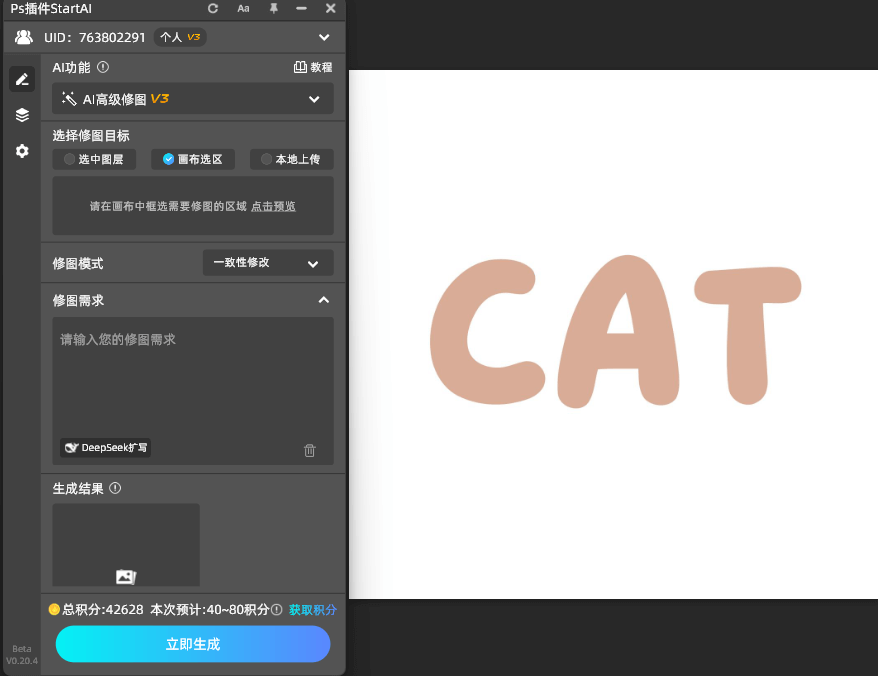Expand the UID account dropdown
Screen dimensions: 878x676
click(x=323, y=37)
